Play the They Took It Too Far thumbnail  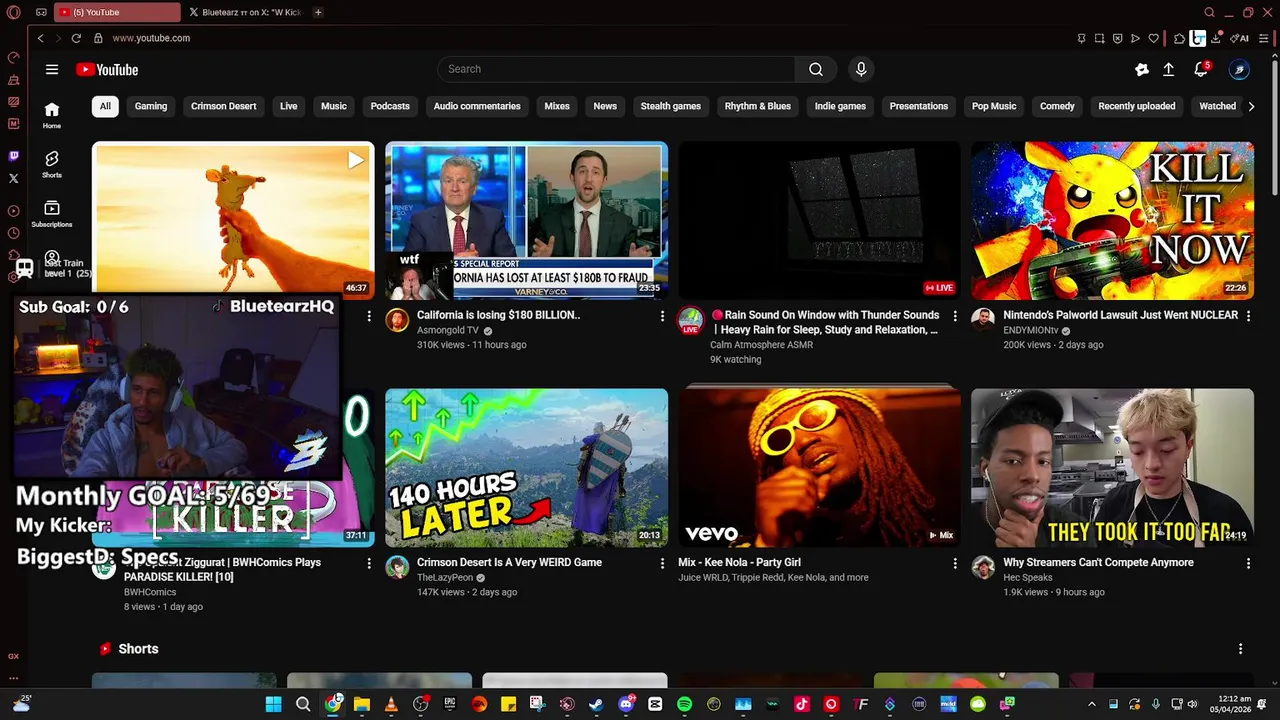tap(1112, 468)
